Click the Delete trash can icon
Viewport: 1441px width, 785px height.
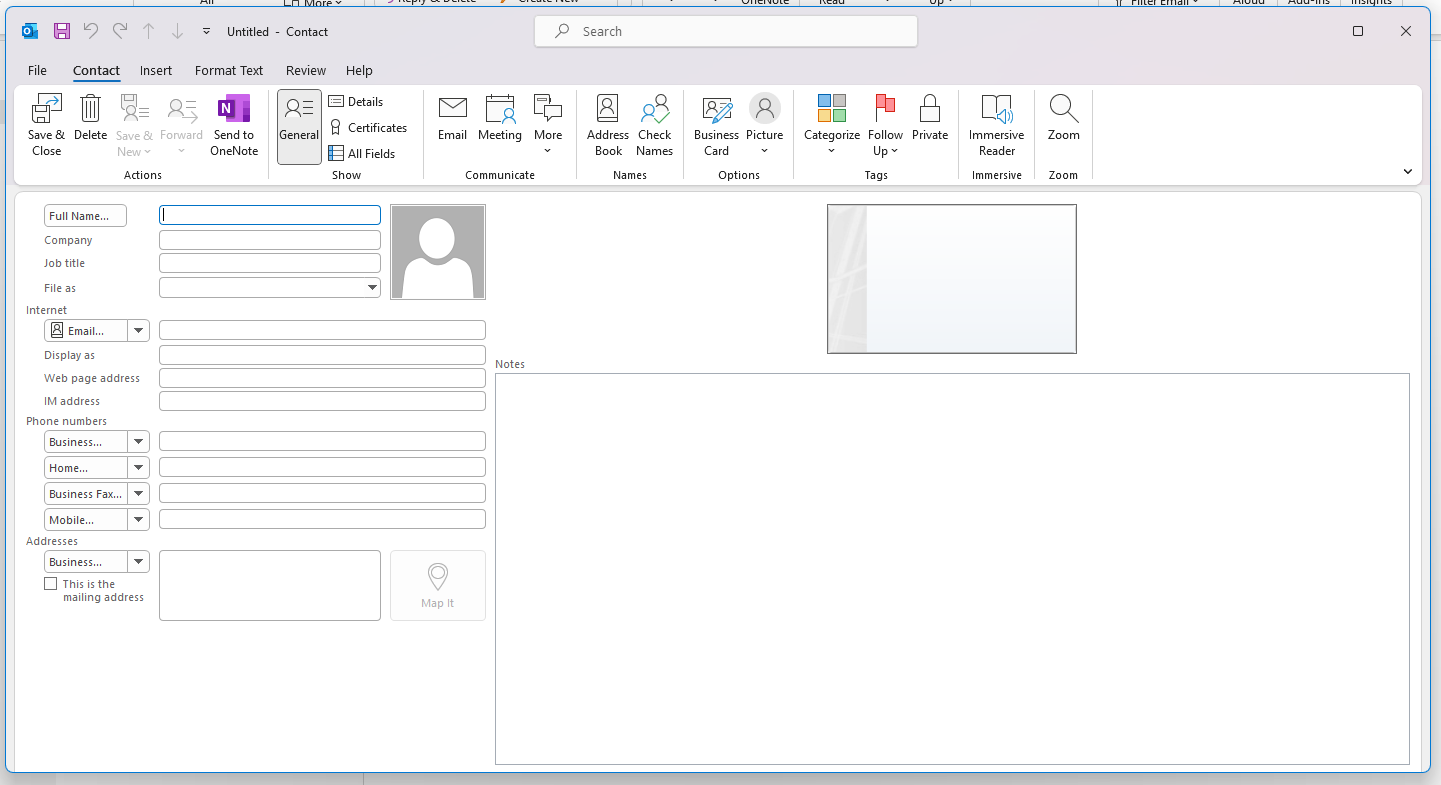tap(90, 110)
